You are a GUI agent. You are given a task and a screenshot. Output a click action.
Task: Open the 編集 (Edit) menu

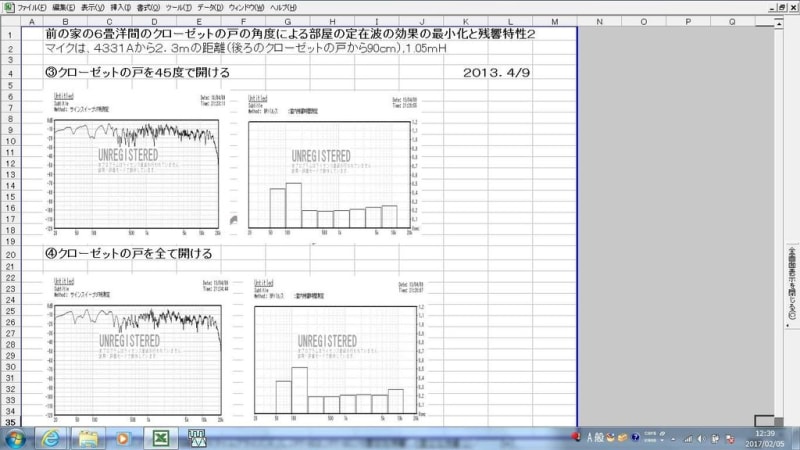[x=64, y=8]
